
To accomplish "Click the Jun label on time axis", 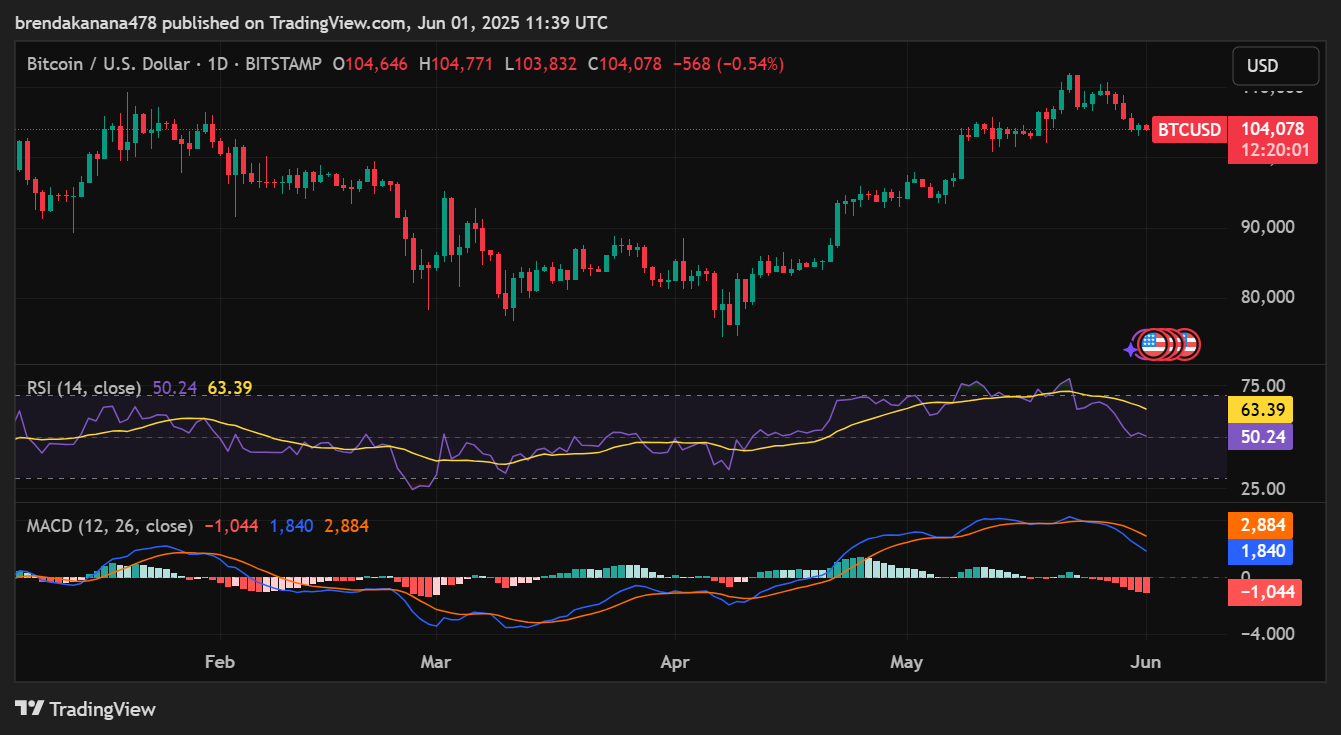I will point(1146,662).
